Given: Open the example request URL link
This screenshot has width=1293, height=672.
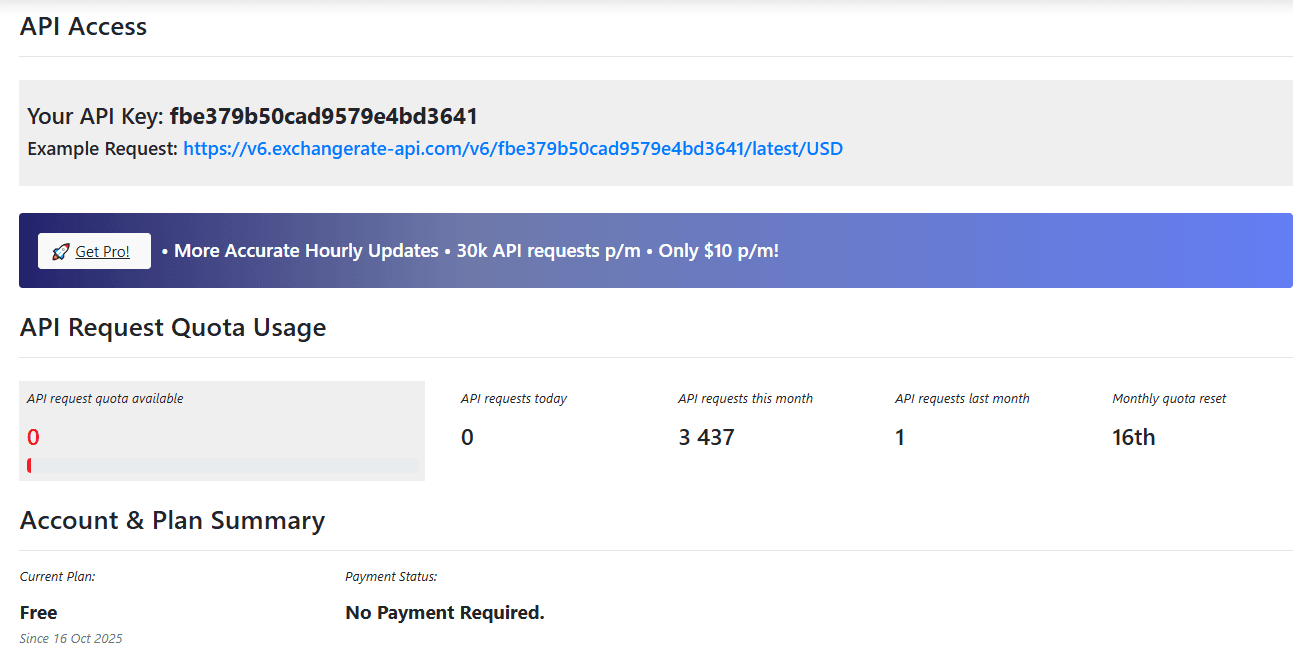Looking at the screenshot, I should (512, 149).
